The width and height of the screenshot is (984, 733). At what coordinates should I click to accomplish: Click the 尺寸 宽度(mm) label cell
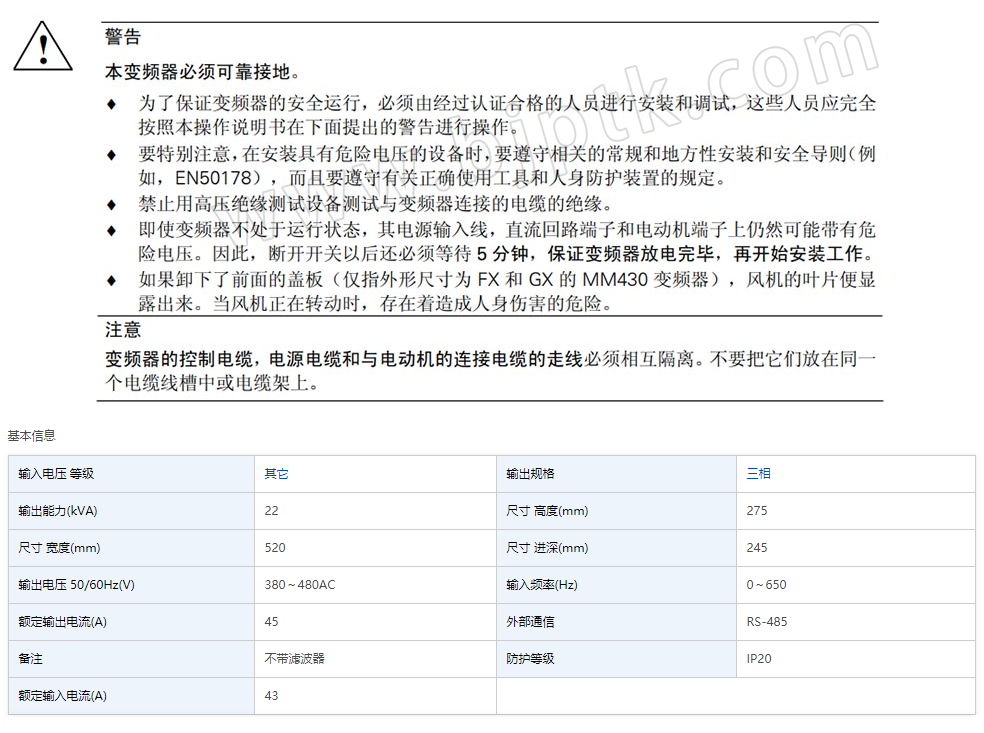click(x=131, y=548)
